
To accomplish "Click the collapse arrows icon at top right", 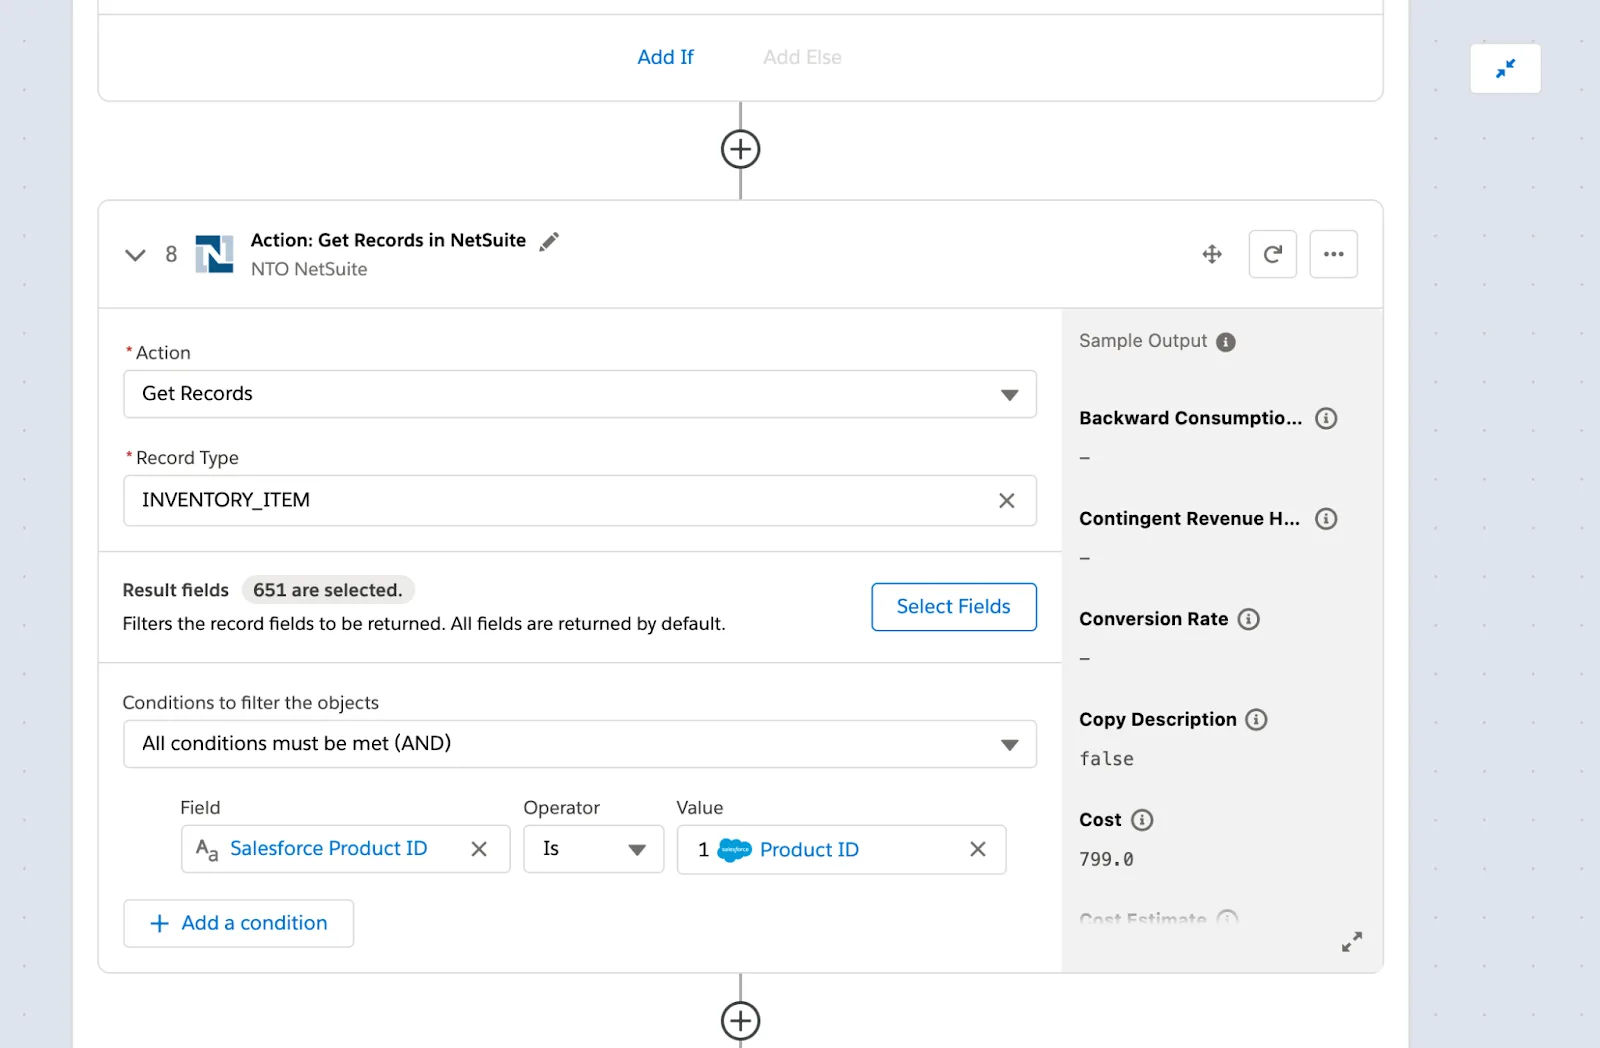I will tap(1505, 68).
